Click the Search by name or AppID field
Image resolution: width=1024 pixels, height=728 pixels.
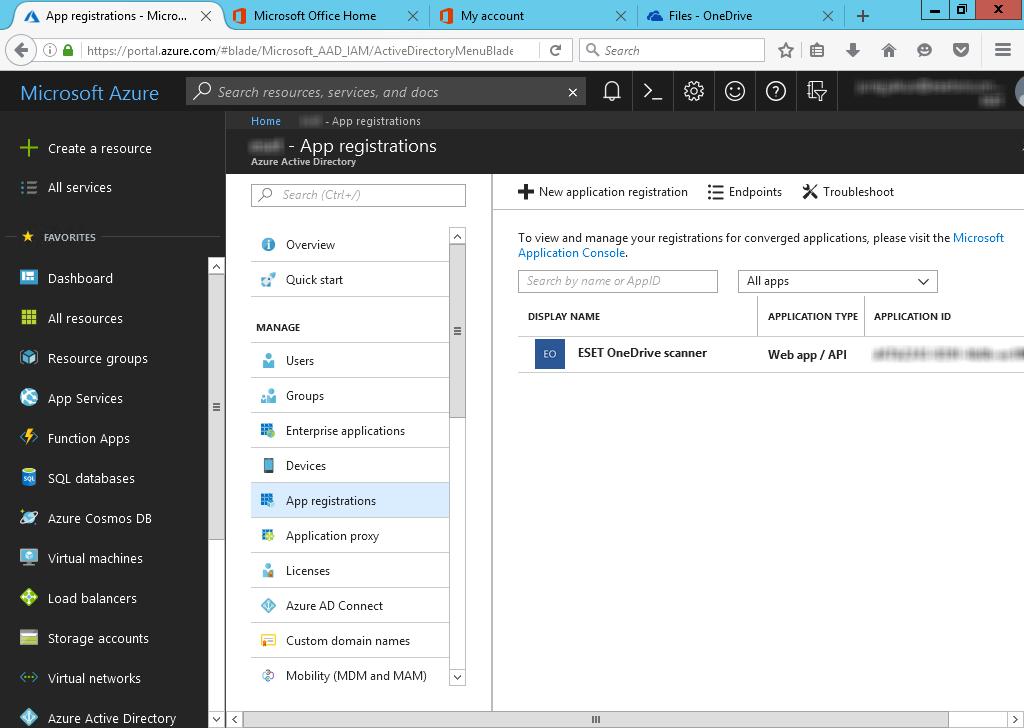618,281
